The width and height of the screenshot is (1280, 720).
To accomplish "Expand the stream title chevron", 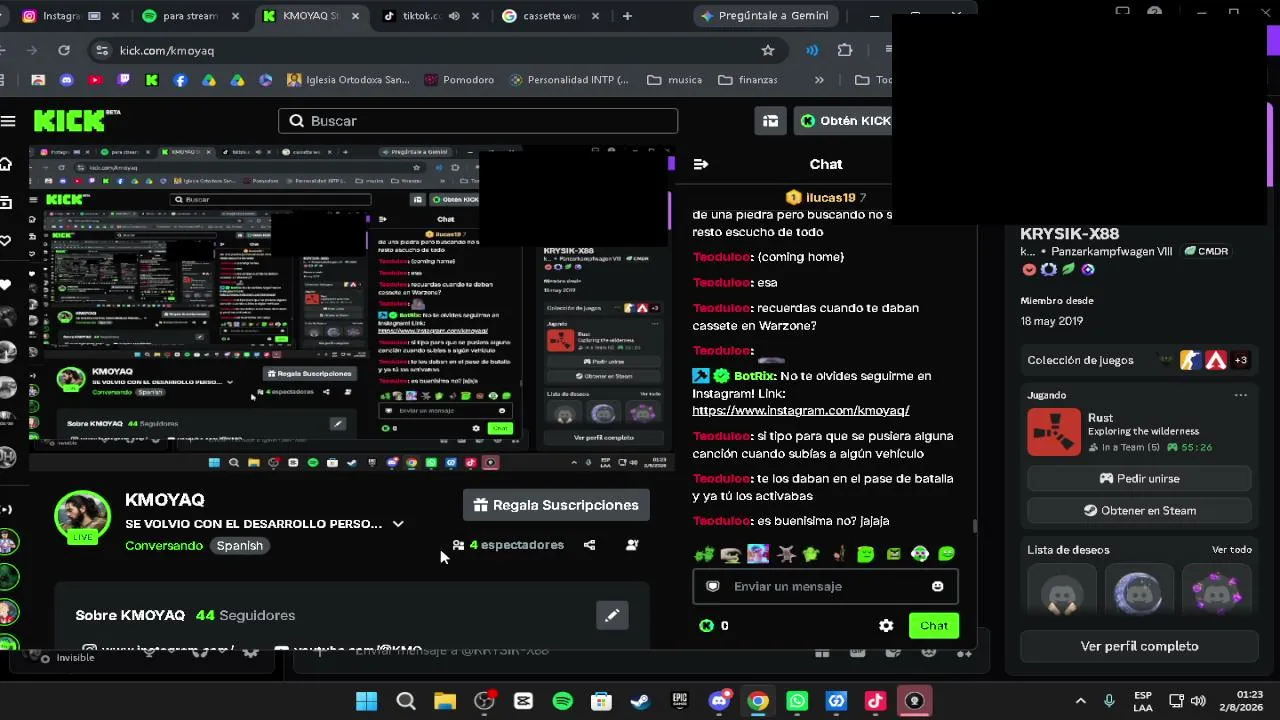I will 398,524.
